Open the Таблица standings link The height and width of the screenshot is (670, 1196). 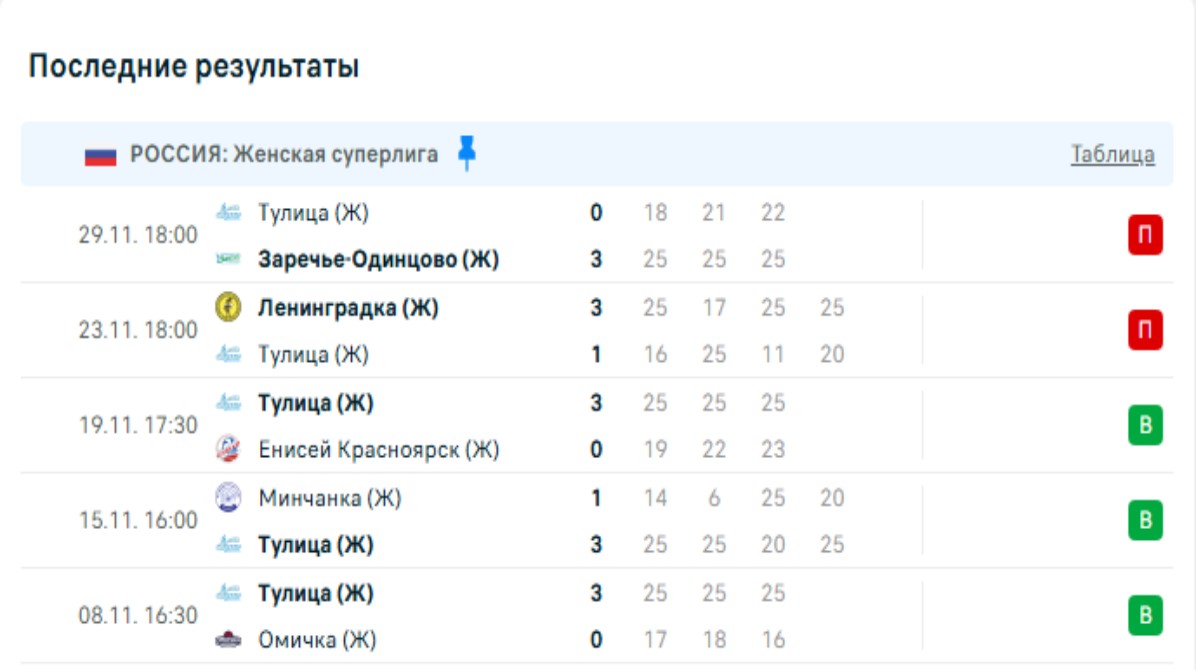coord(1112,155)
